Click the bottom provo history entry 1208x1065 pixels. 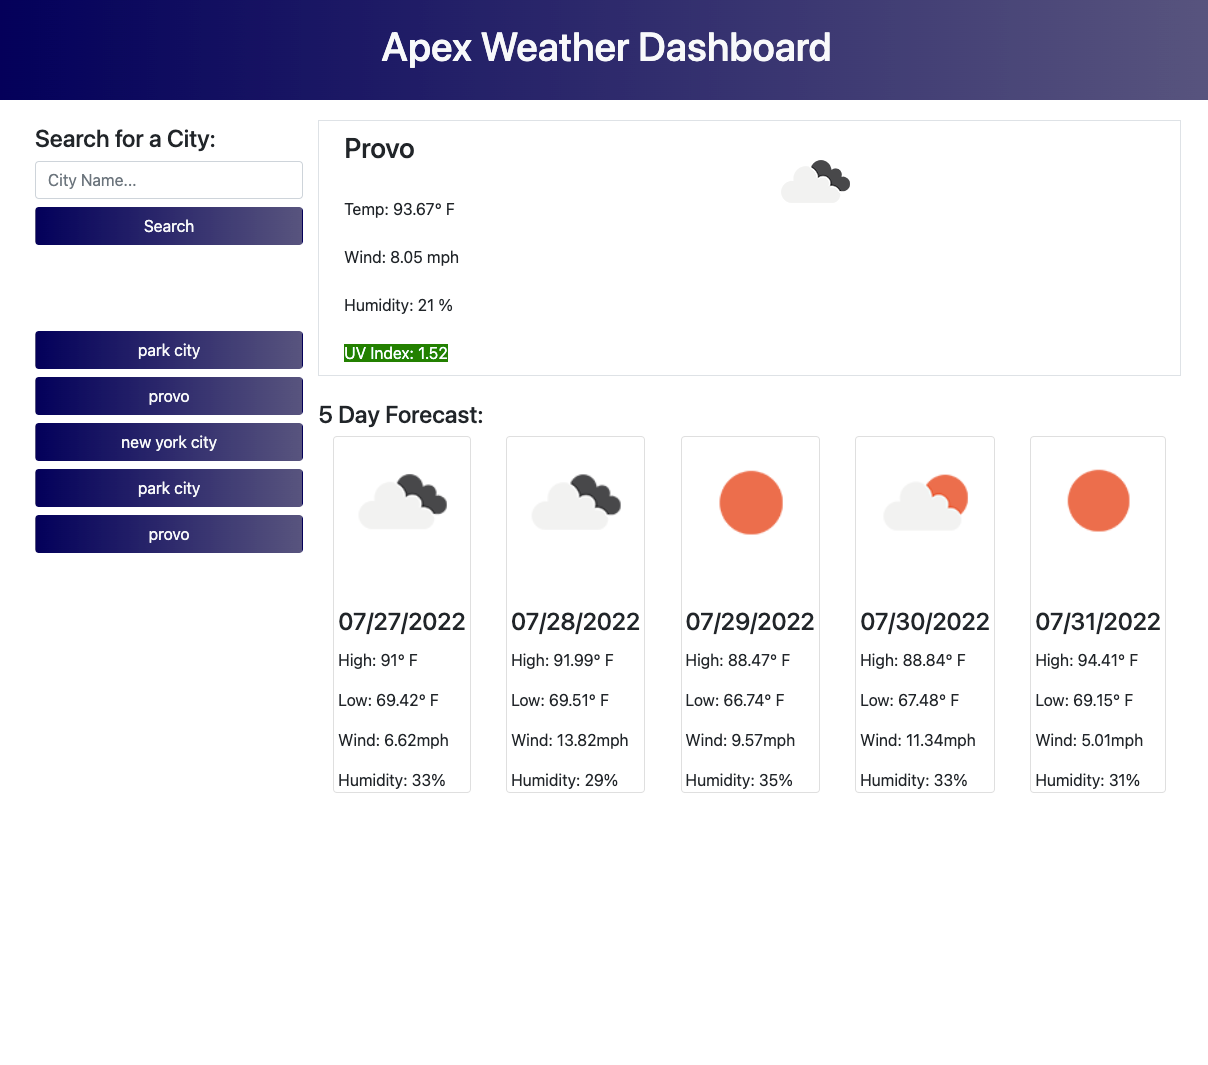pyautogui.click(x=168, y=534)
